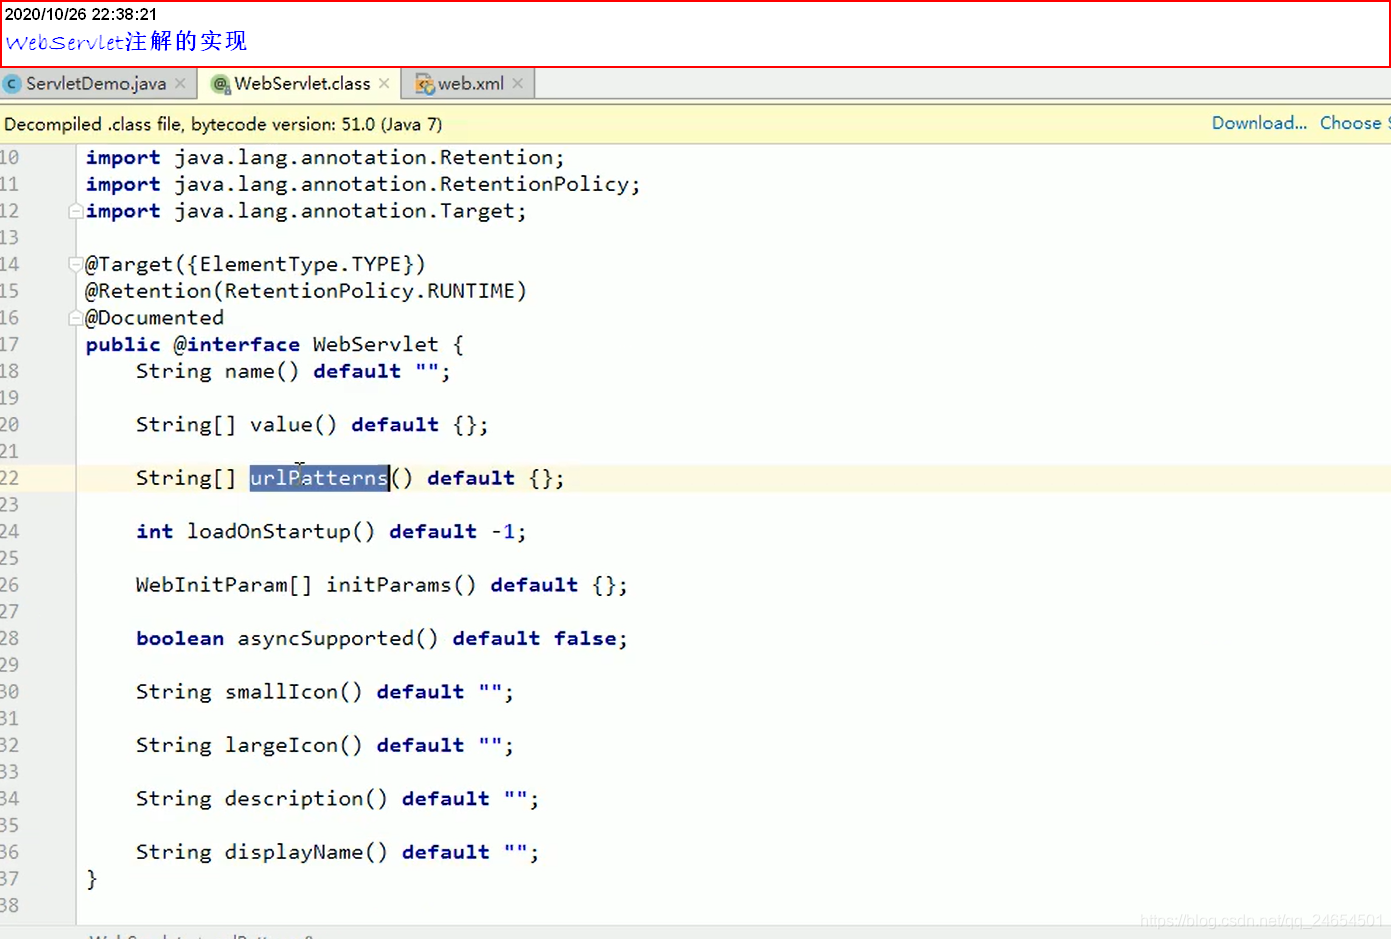Collapse the imports fold marker at line 12
The image size is (1391, 939).
[x=75, y=212]
